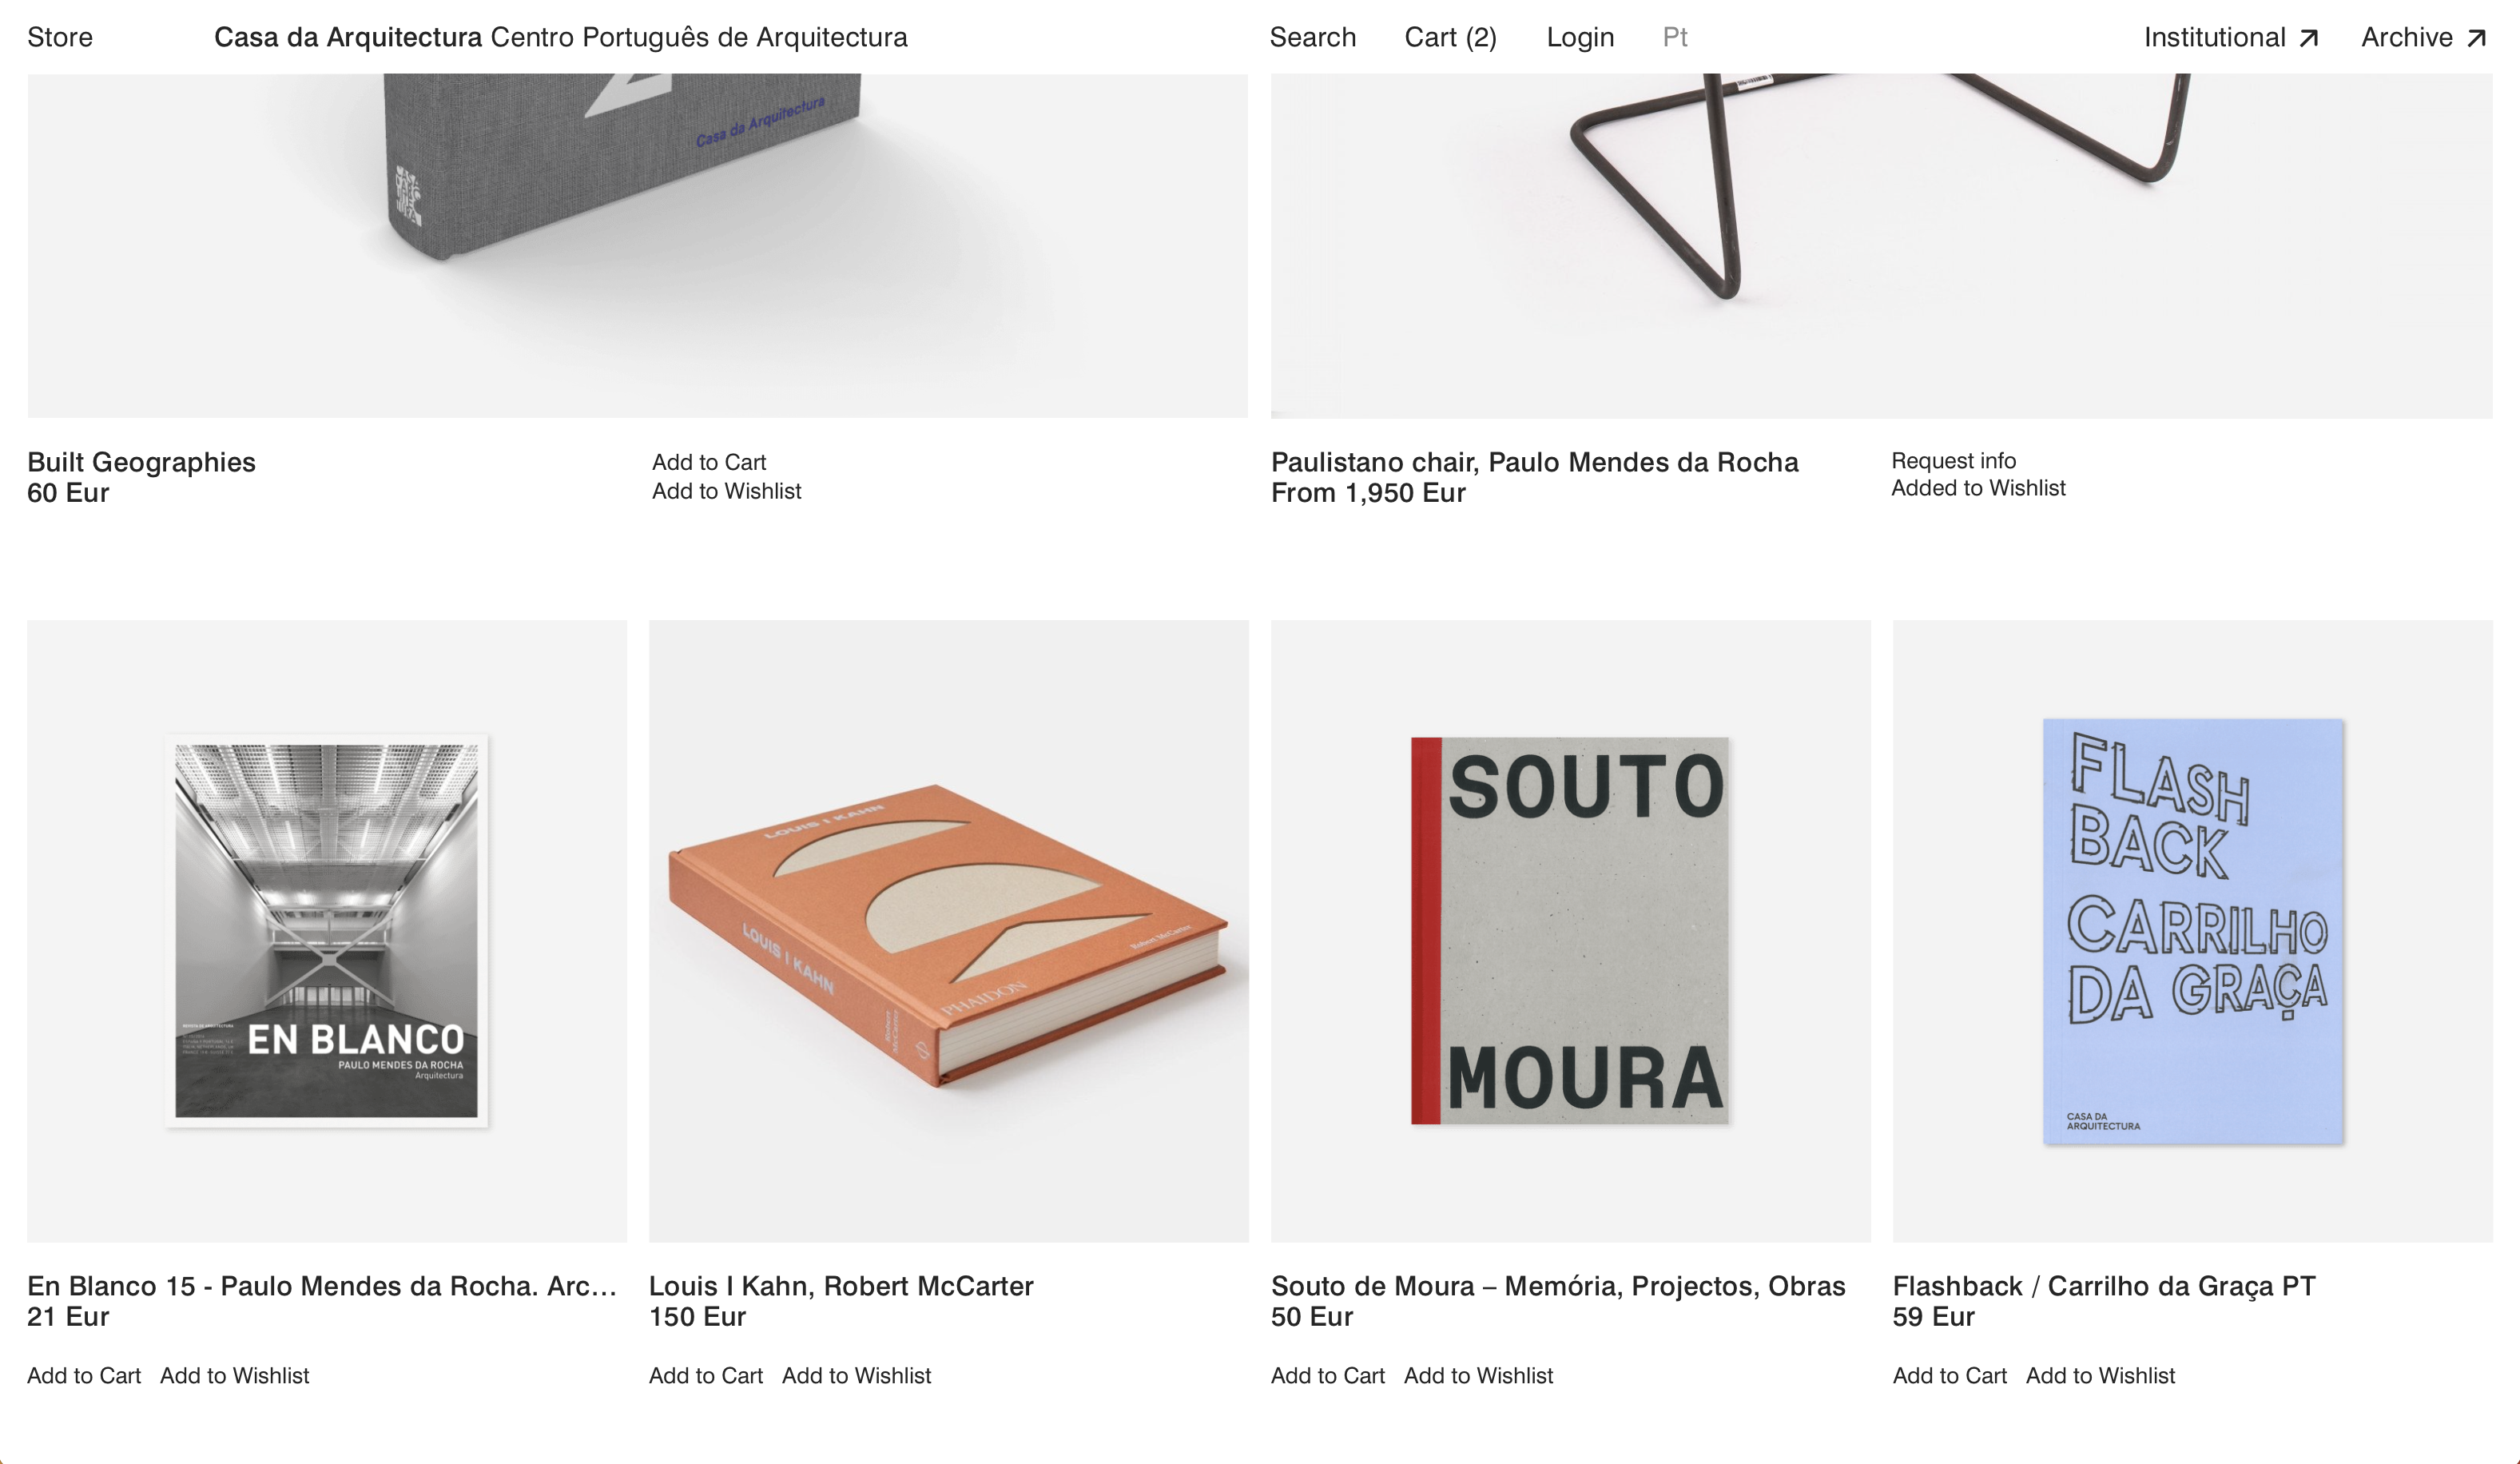
Task: Switch language to Pt
Action: tap(1675, 37)
